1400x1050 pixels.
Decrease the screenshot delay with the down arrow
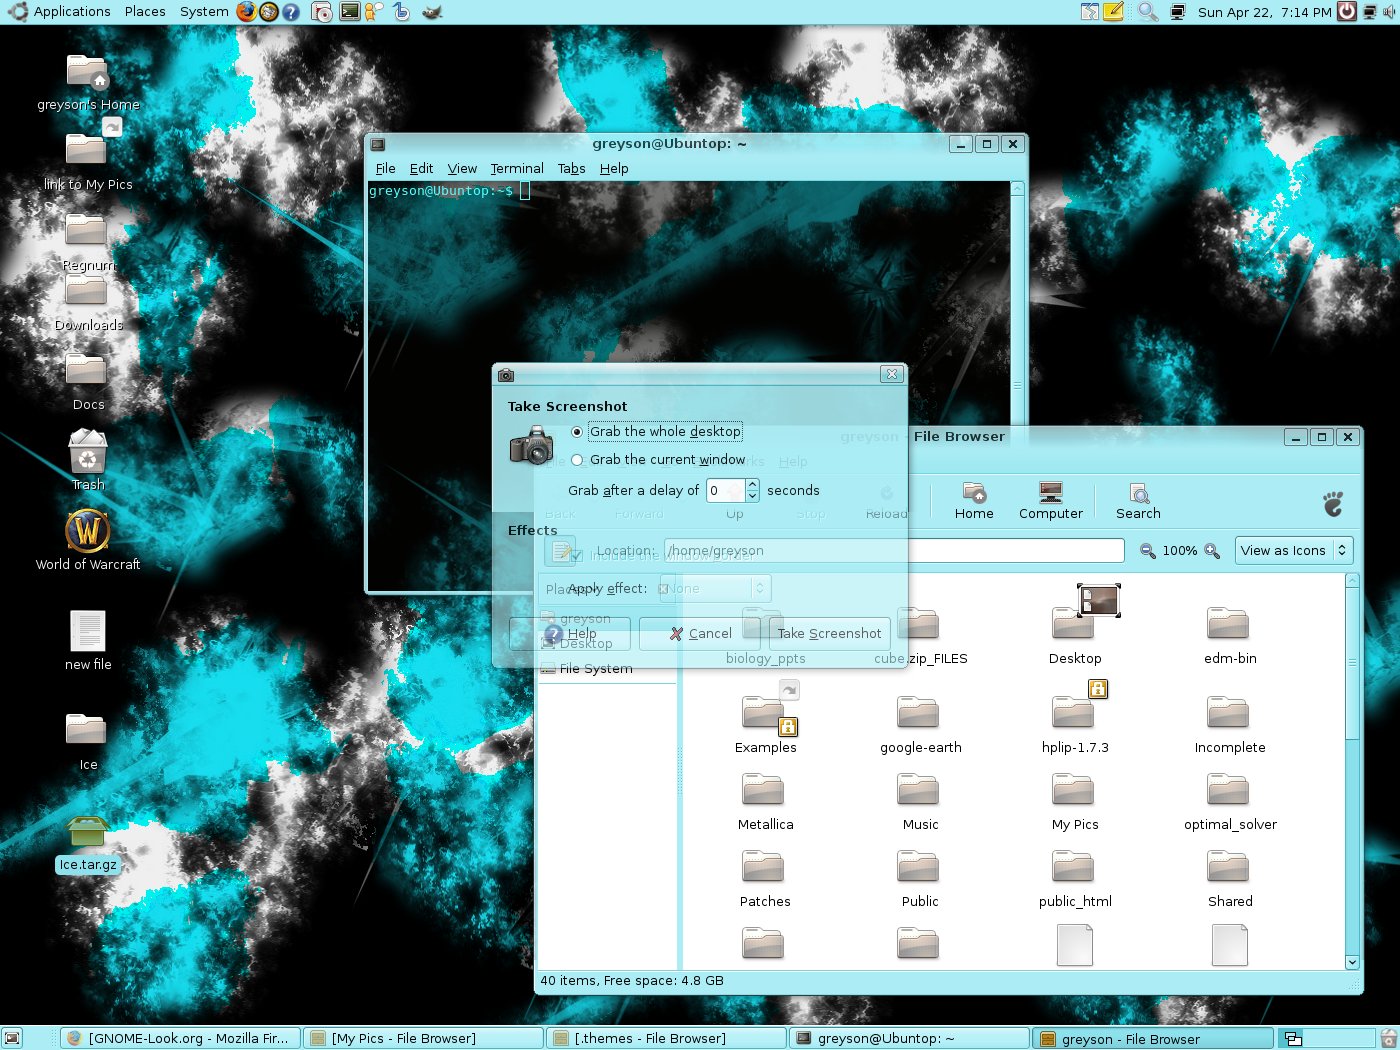pos(752,496)
